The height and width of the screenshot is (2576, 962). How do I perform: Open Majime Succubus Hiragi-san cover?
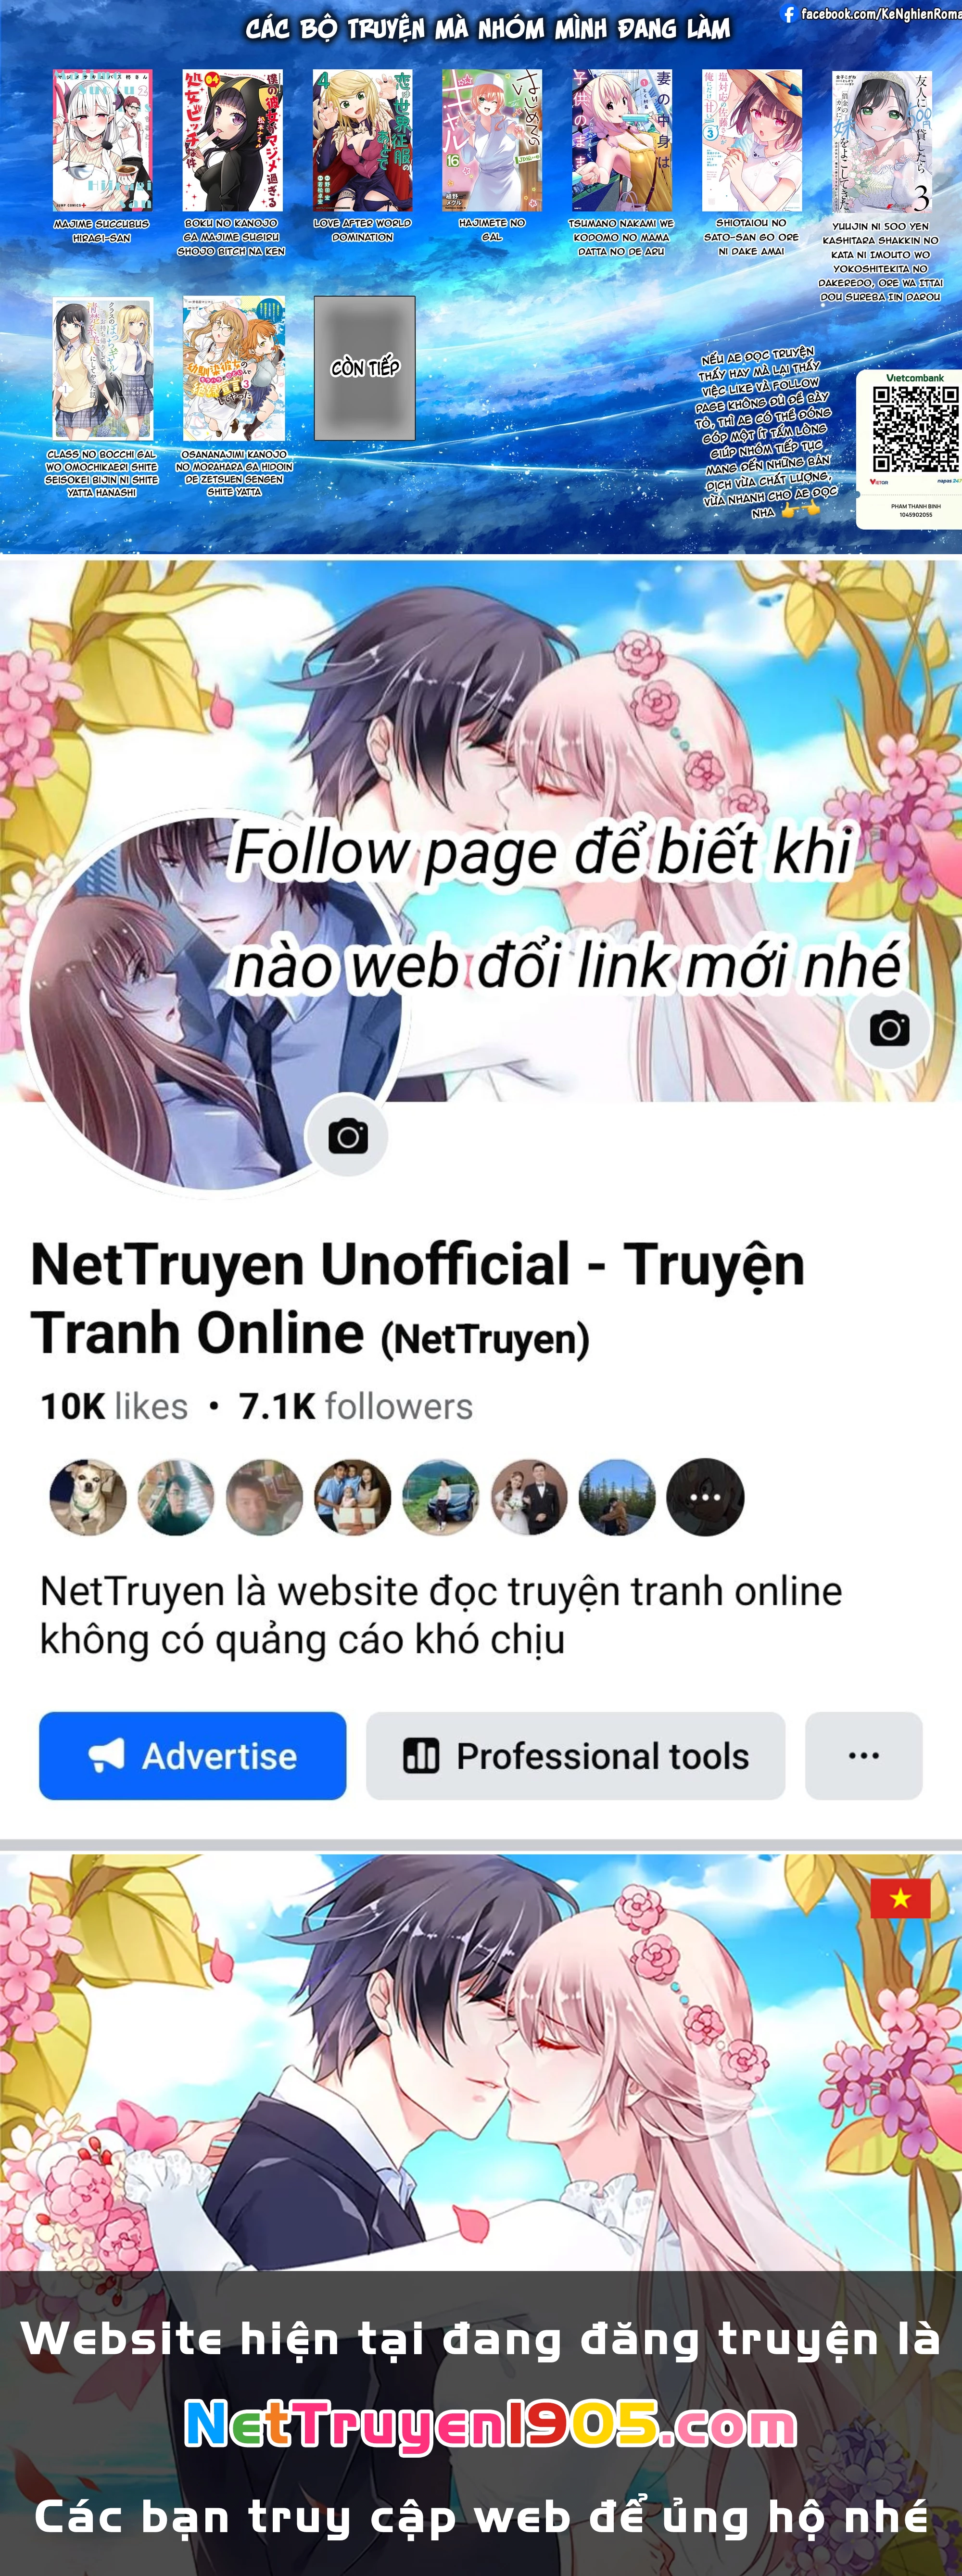click(102, 140)
